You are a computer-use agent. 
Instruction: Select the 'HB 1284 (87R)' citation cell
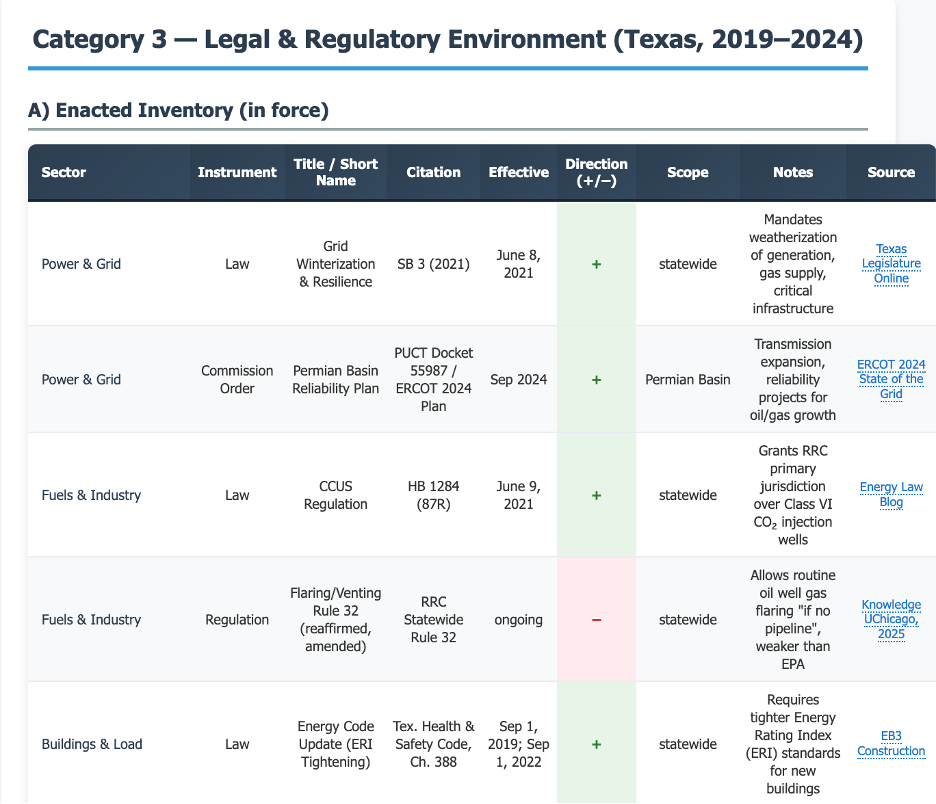(x=433, y=495)
